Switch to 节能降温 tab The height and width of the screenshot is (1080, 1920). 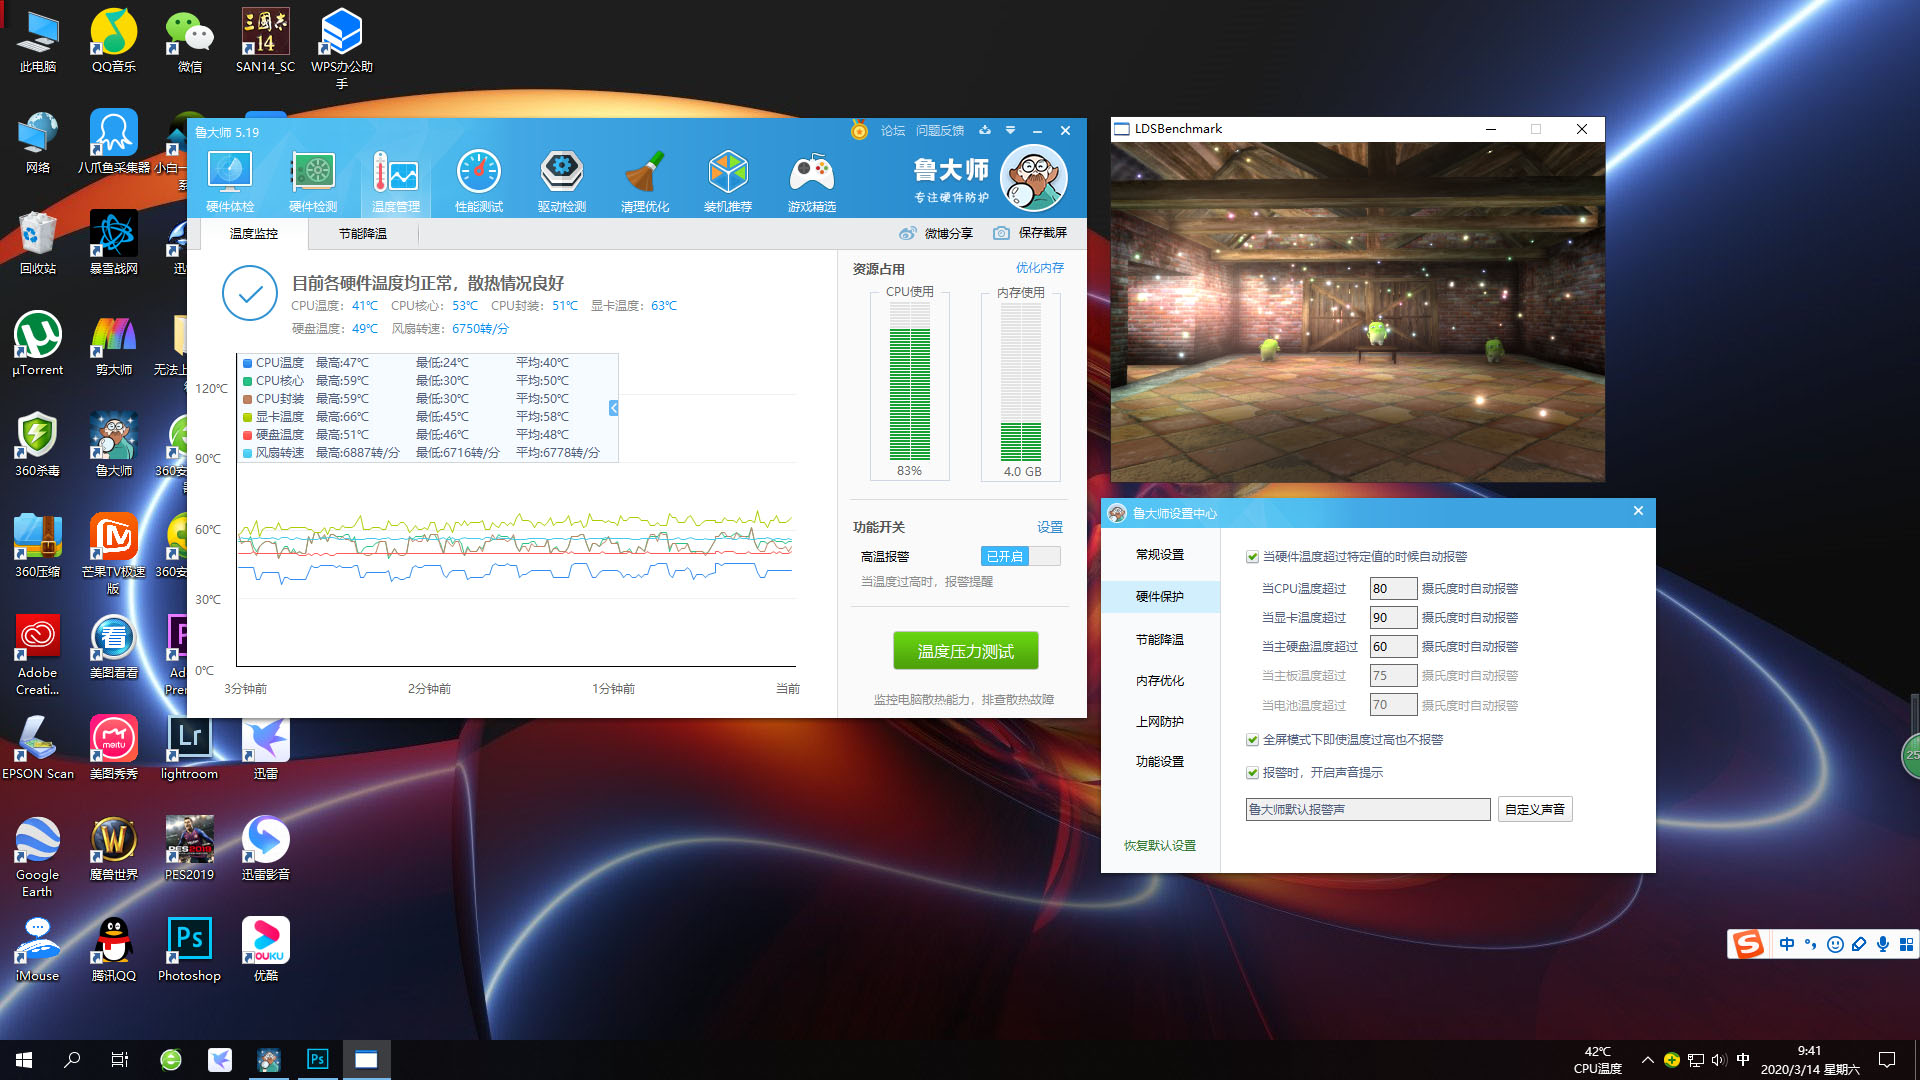362,234
